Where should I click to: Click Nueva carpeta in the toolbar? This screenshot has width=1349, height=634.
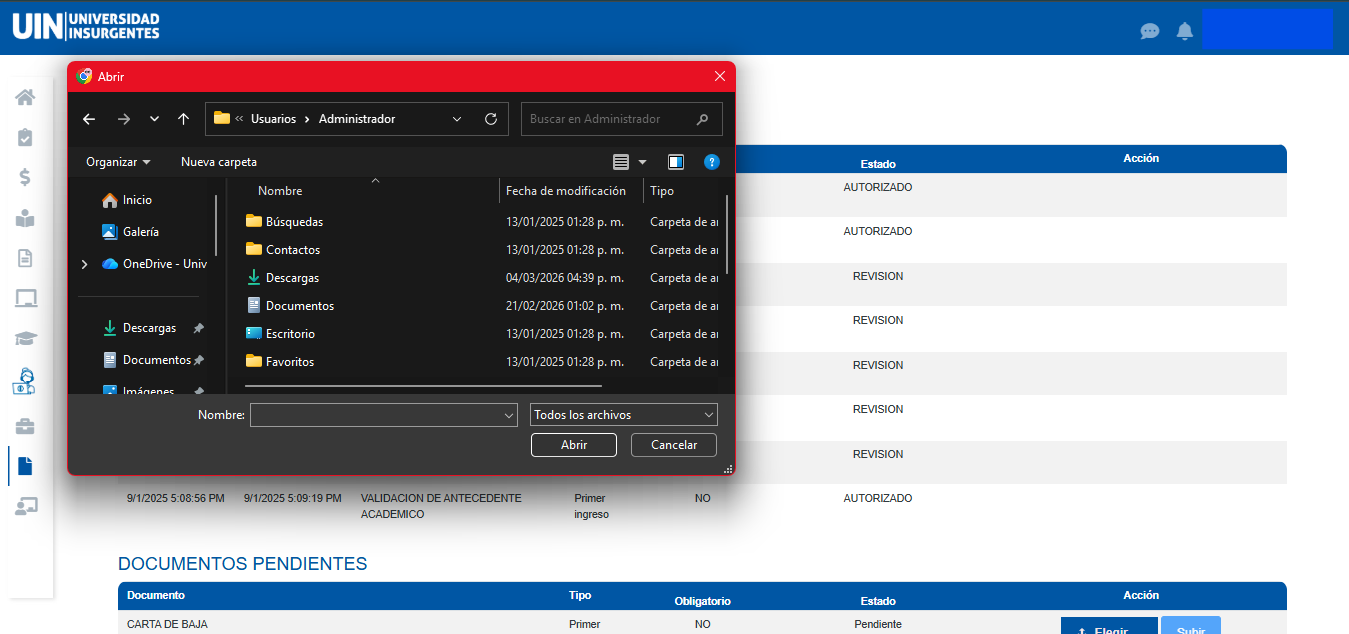point(219,162)
